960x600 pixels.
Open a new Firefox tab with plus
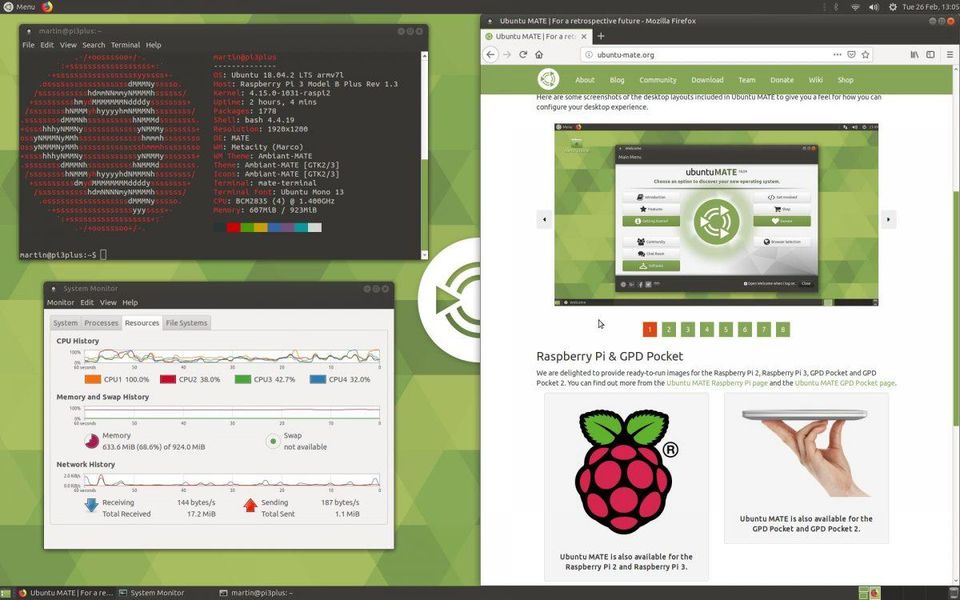click(601, 36)
